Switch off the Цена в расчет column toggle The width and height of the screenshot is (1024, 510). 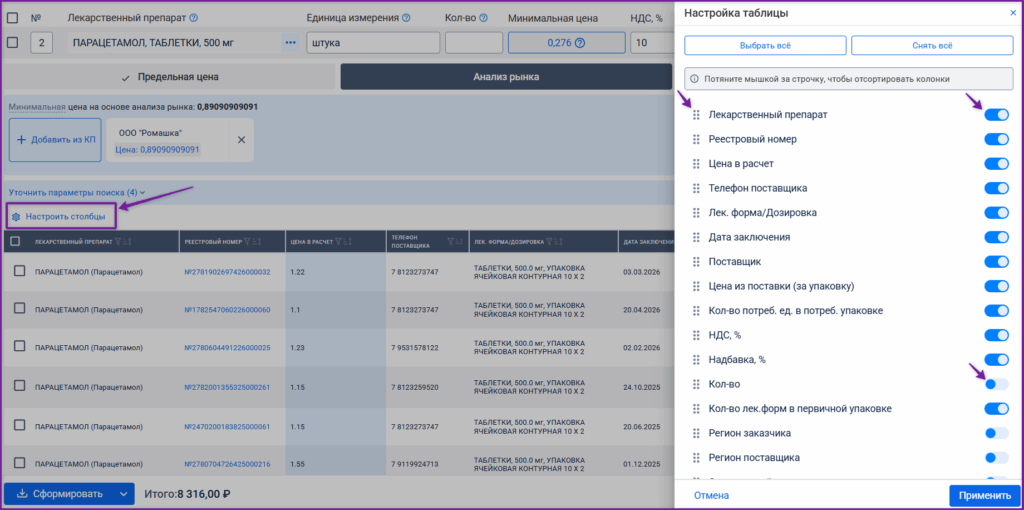click(997, 164)
